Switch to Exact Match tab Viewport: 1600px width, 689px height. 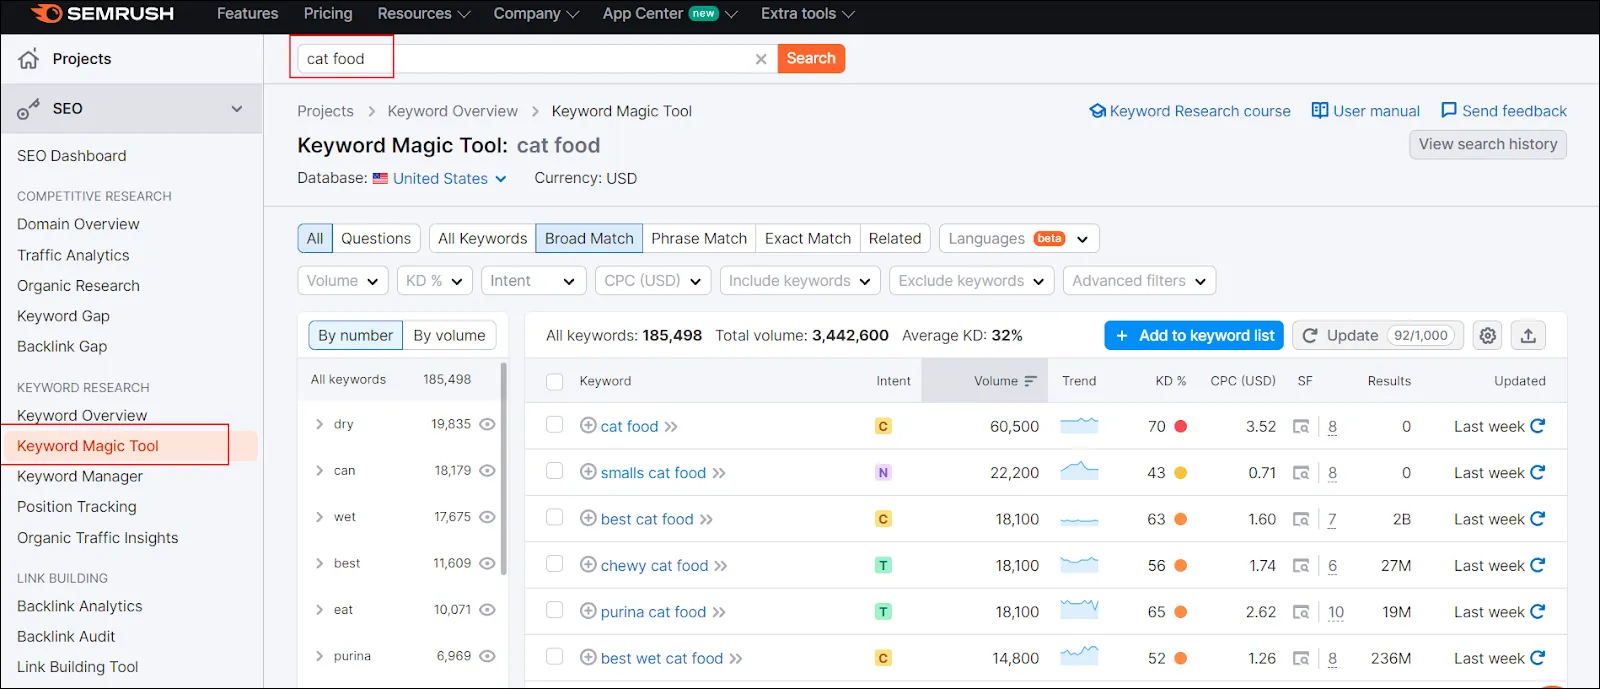coord(808,238)
